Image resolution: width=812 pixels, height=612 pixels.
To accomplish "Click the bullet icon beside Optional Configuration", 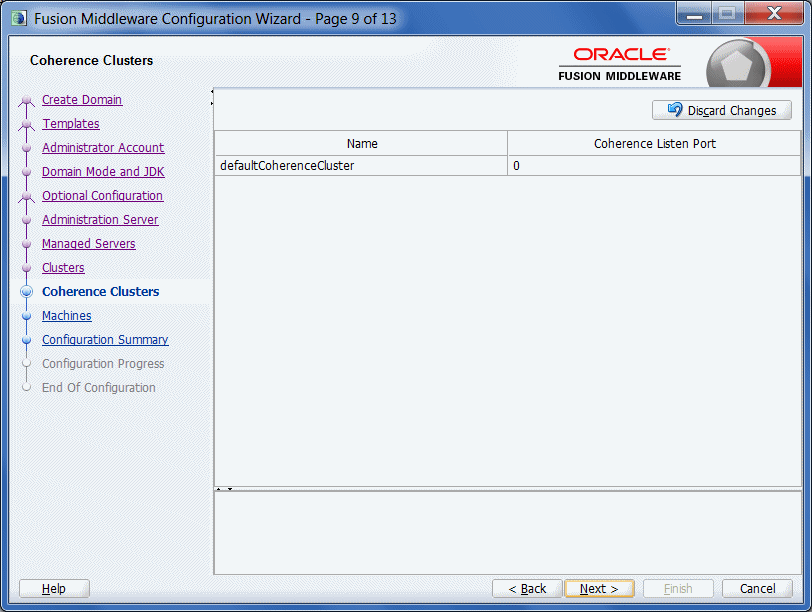I will 26,196.
